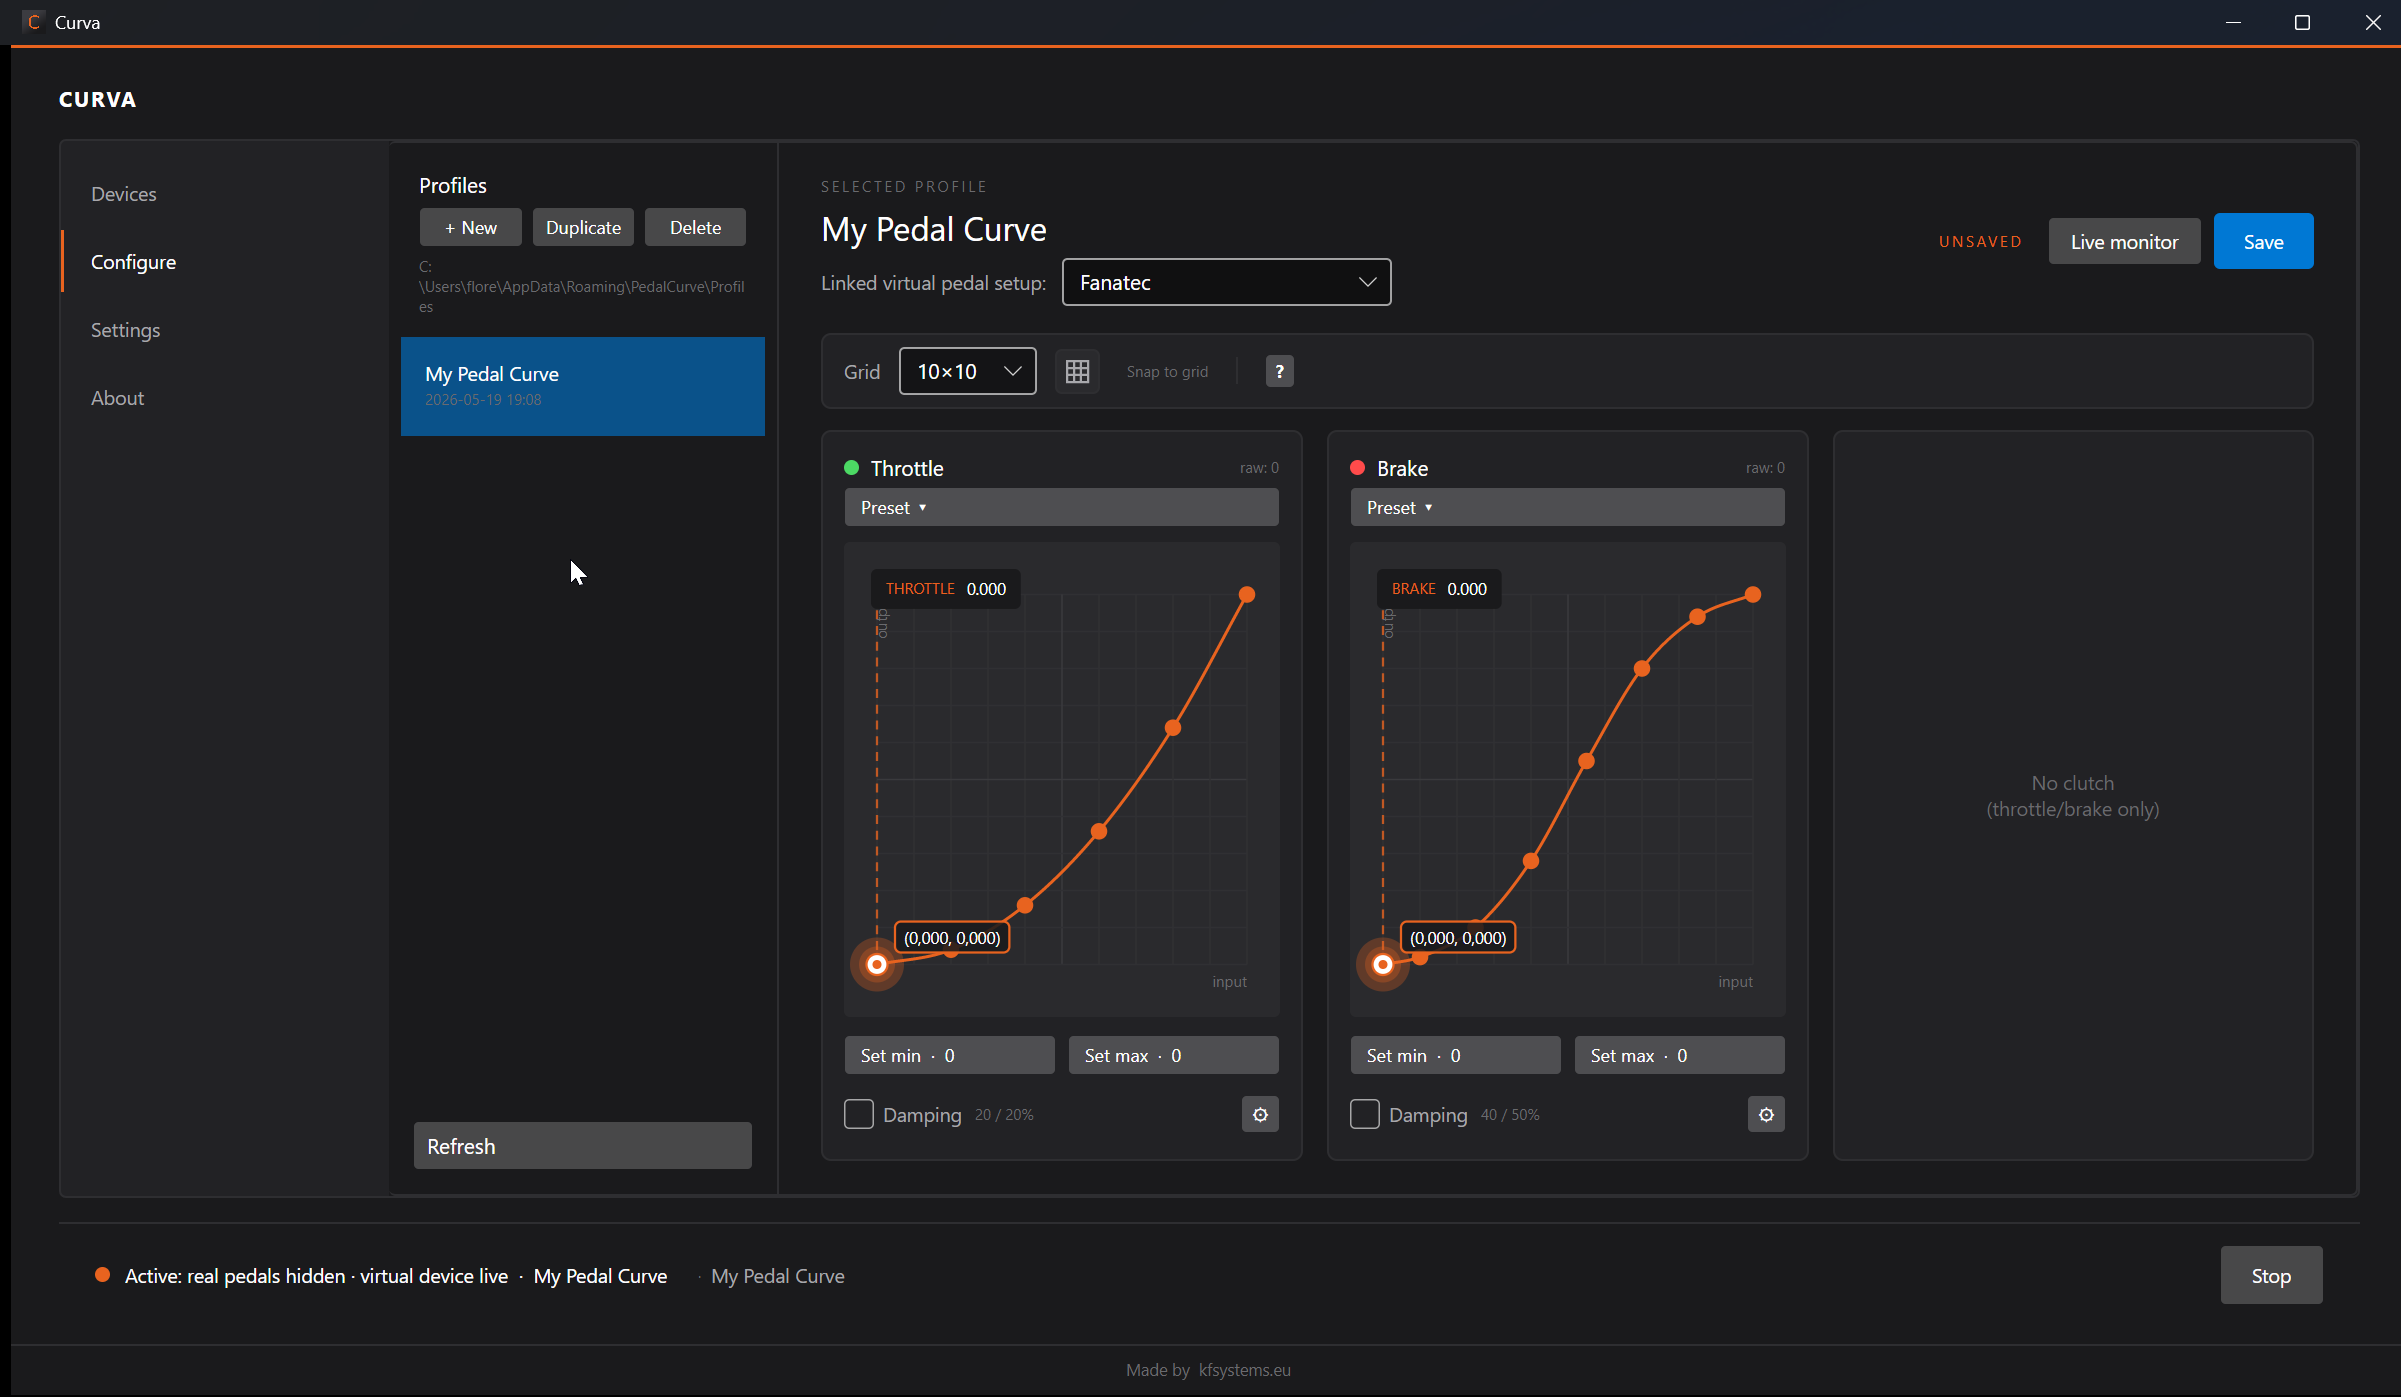This screenshot has width=2401, height=1397.
Task: Toggle the grid visibility icon
Action: click(x=1077, y=372)
